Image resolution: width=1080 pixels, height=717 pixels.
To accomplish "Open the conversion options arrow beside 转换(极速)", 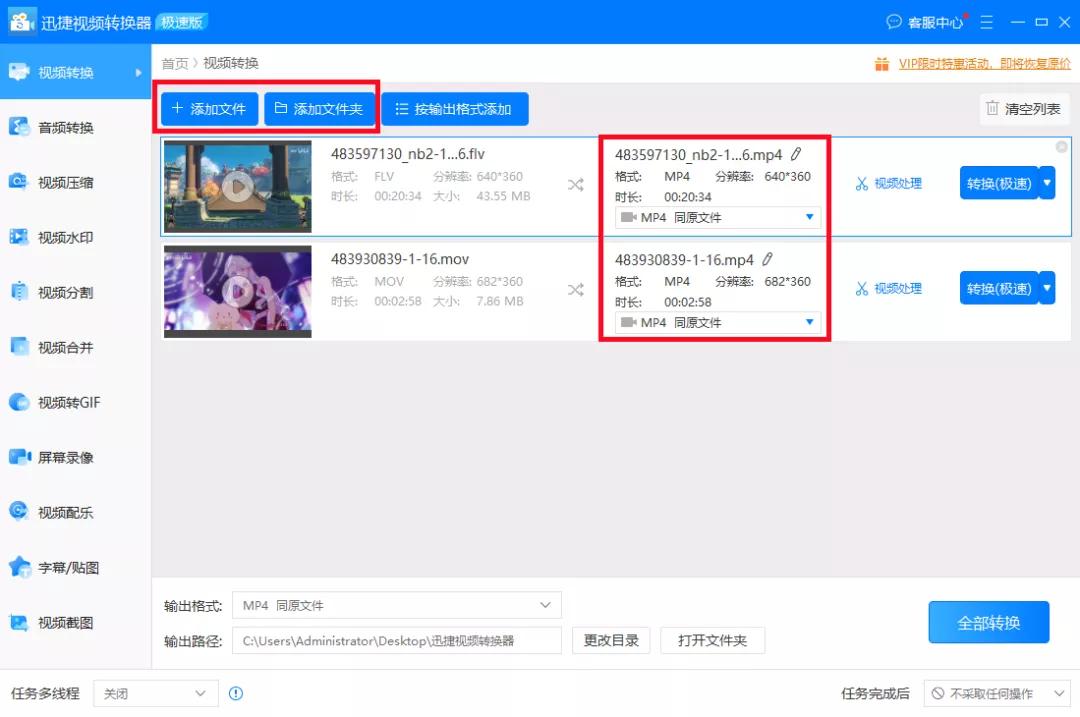I will click(x=1046, y=183).
